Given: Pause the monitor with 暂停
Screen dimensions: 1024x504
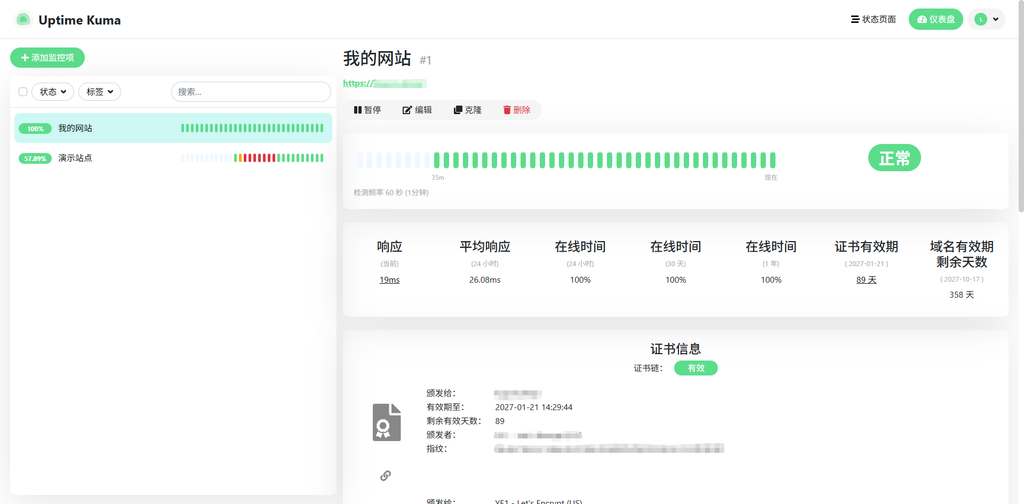Looking at the screenshot, I should (x=367, y=110).
